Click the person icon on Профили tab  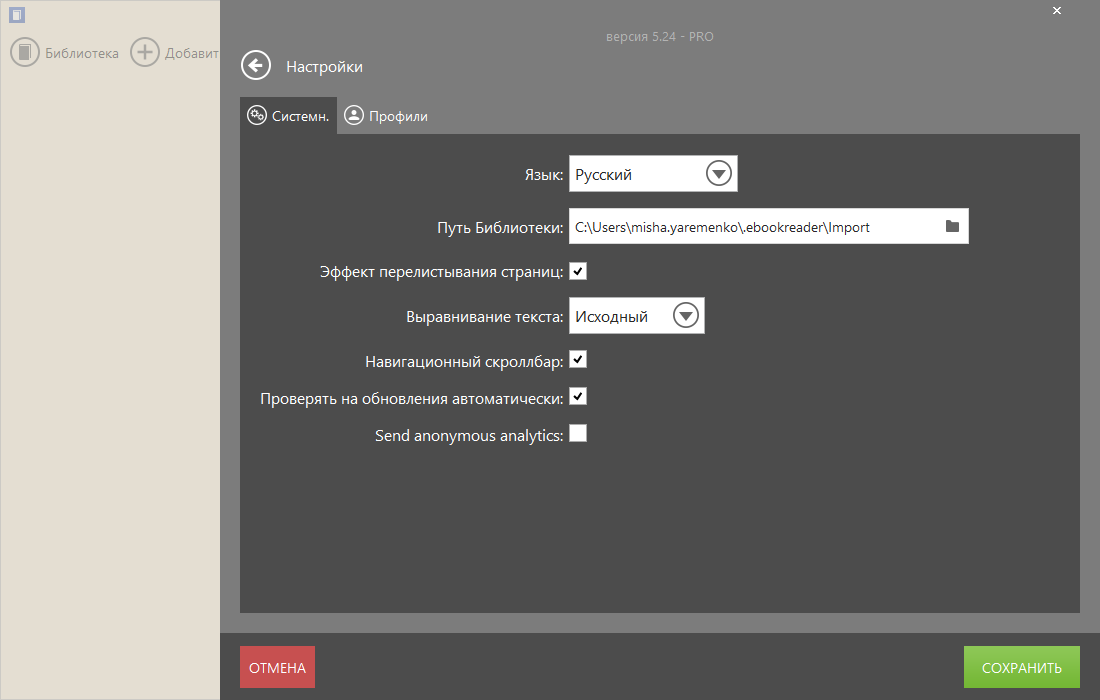(x=354, y=115)
